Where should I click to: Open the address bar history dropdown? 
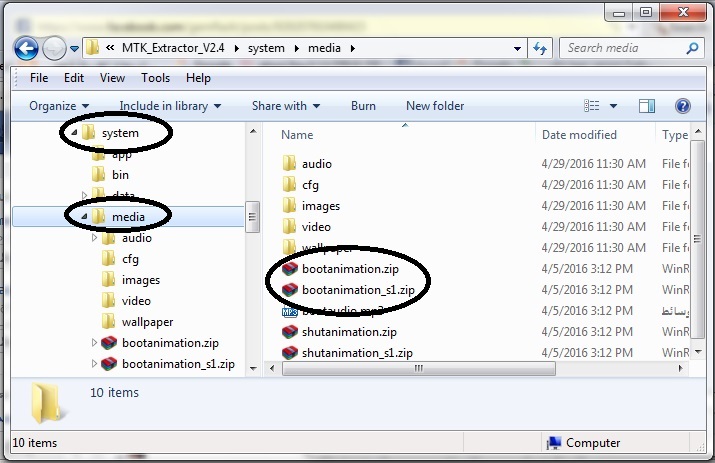[x=517, y=48]
